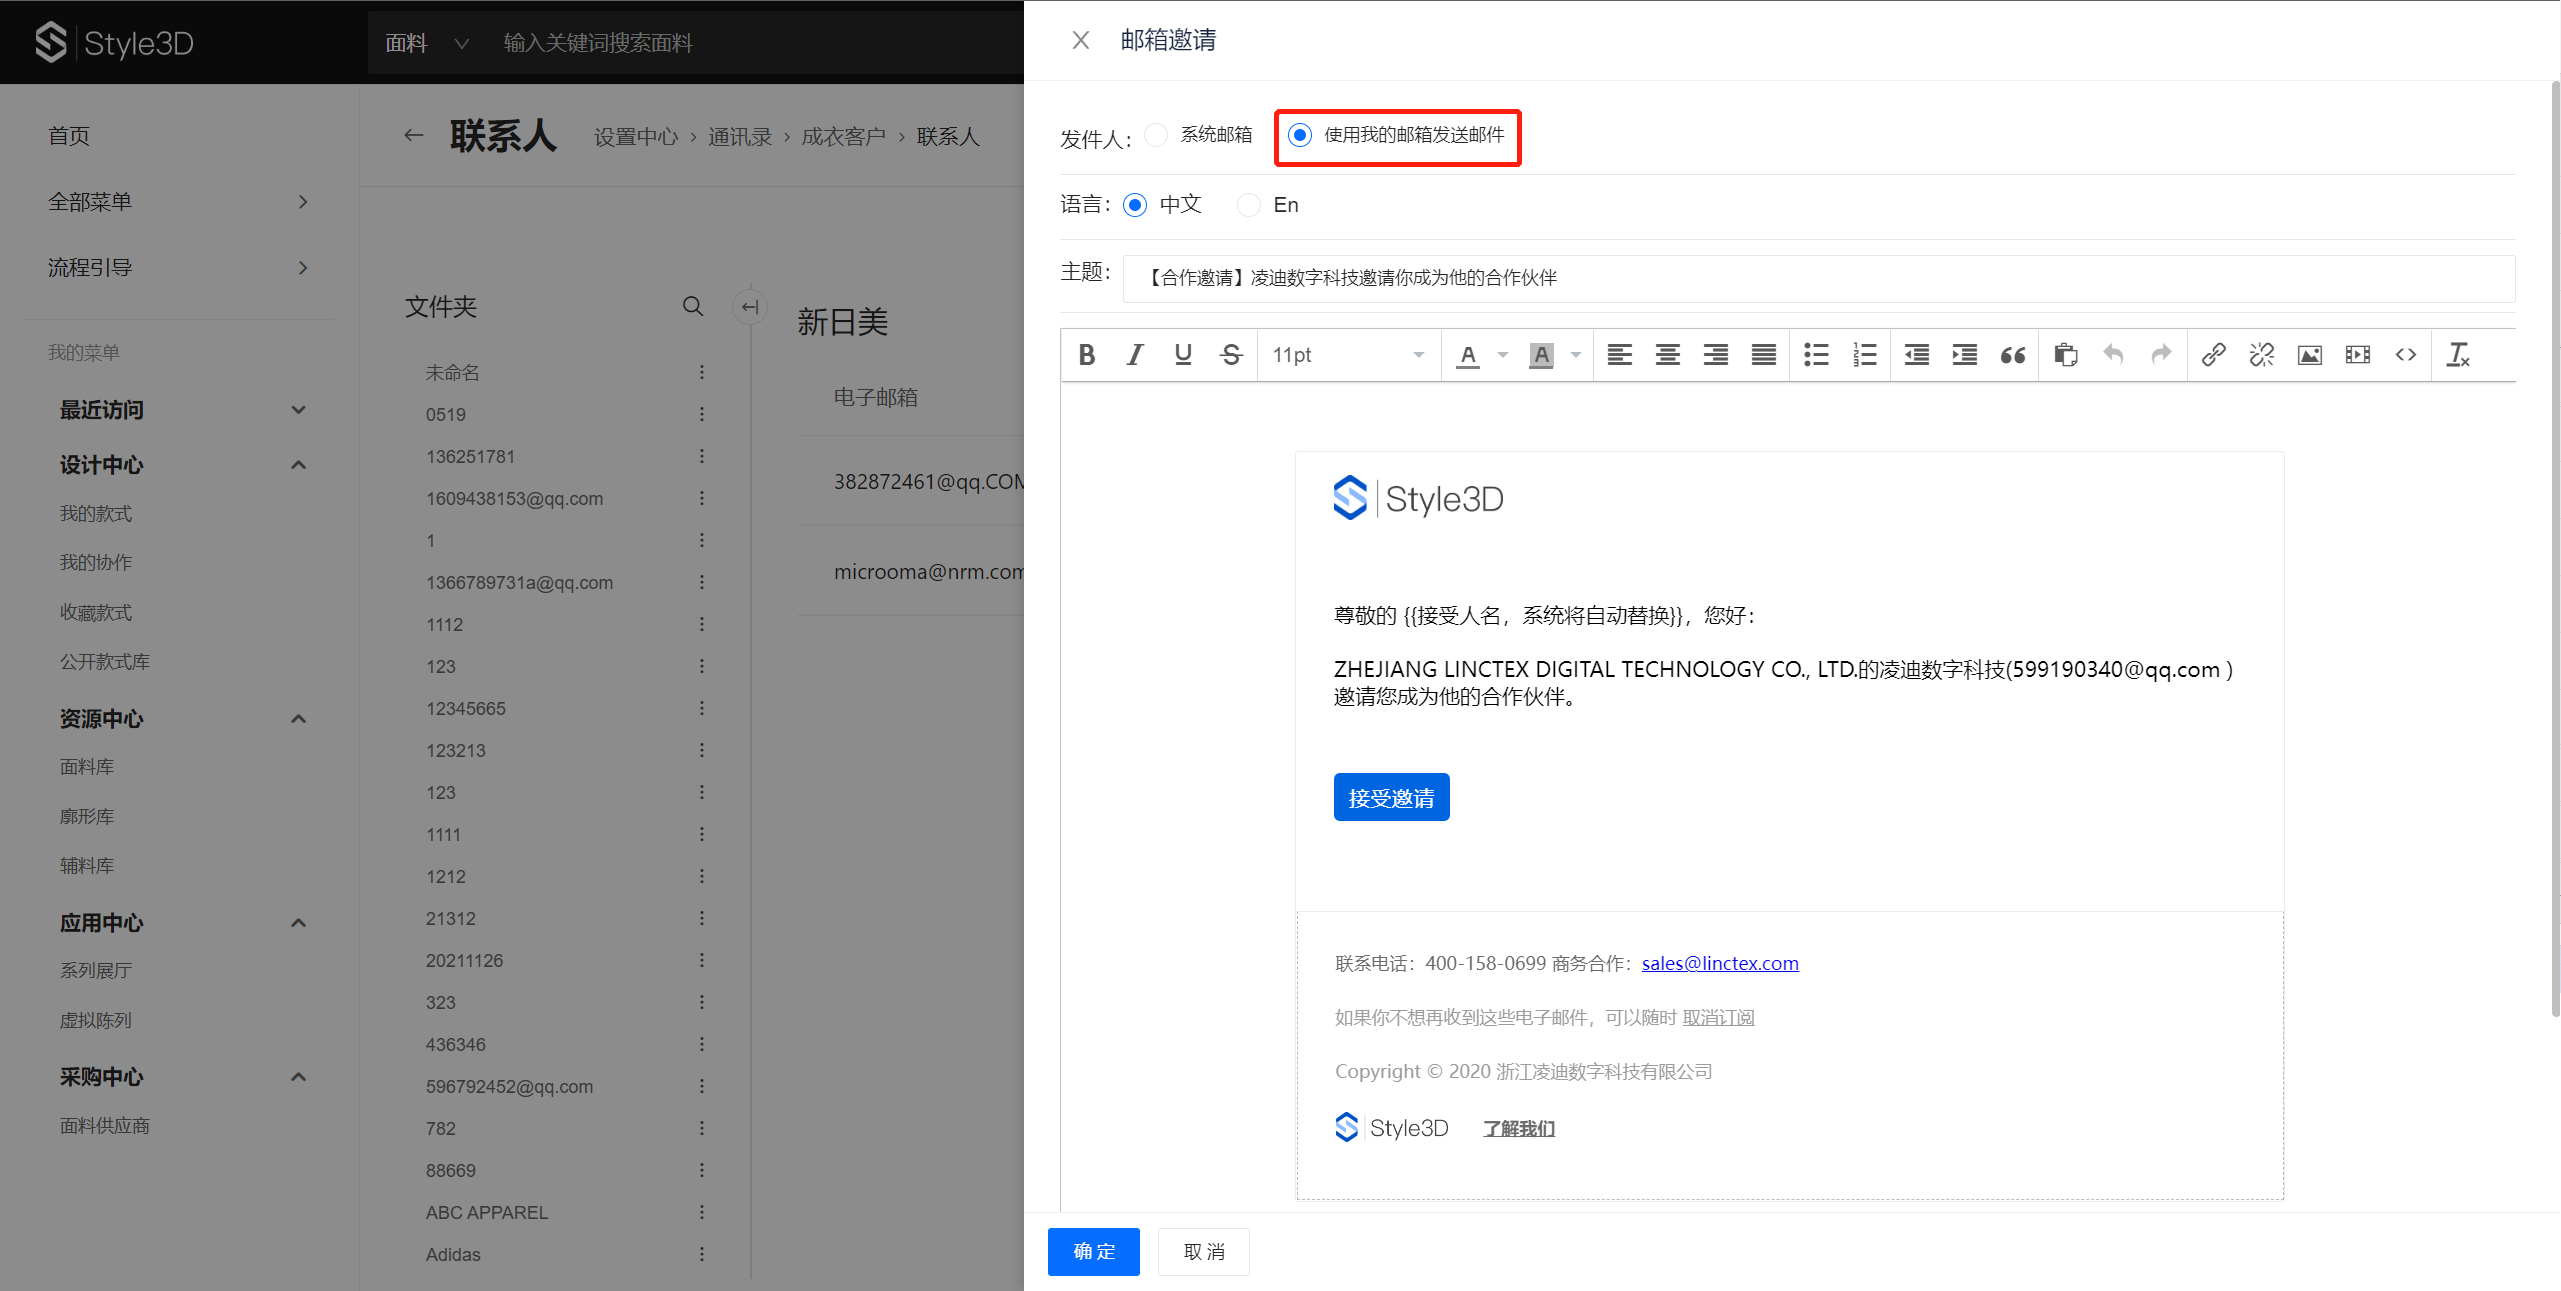Click the 主题 subject input field

tap(1818, 278)
